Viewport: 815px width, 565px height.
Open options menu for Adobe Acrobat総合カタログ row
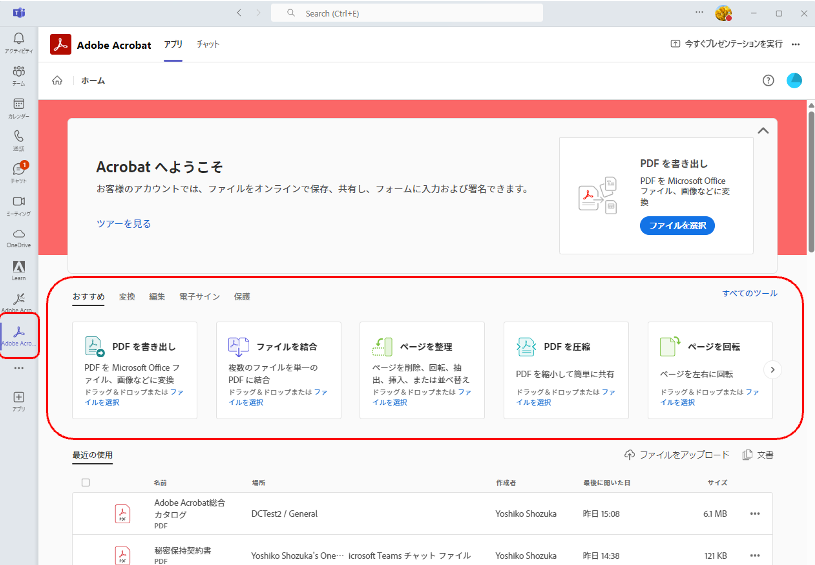(755, 514)
